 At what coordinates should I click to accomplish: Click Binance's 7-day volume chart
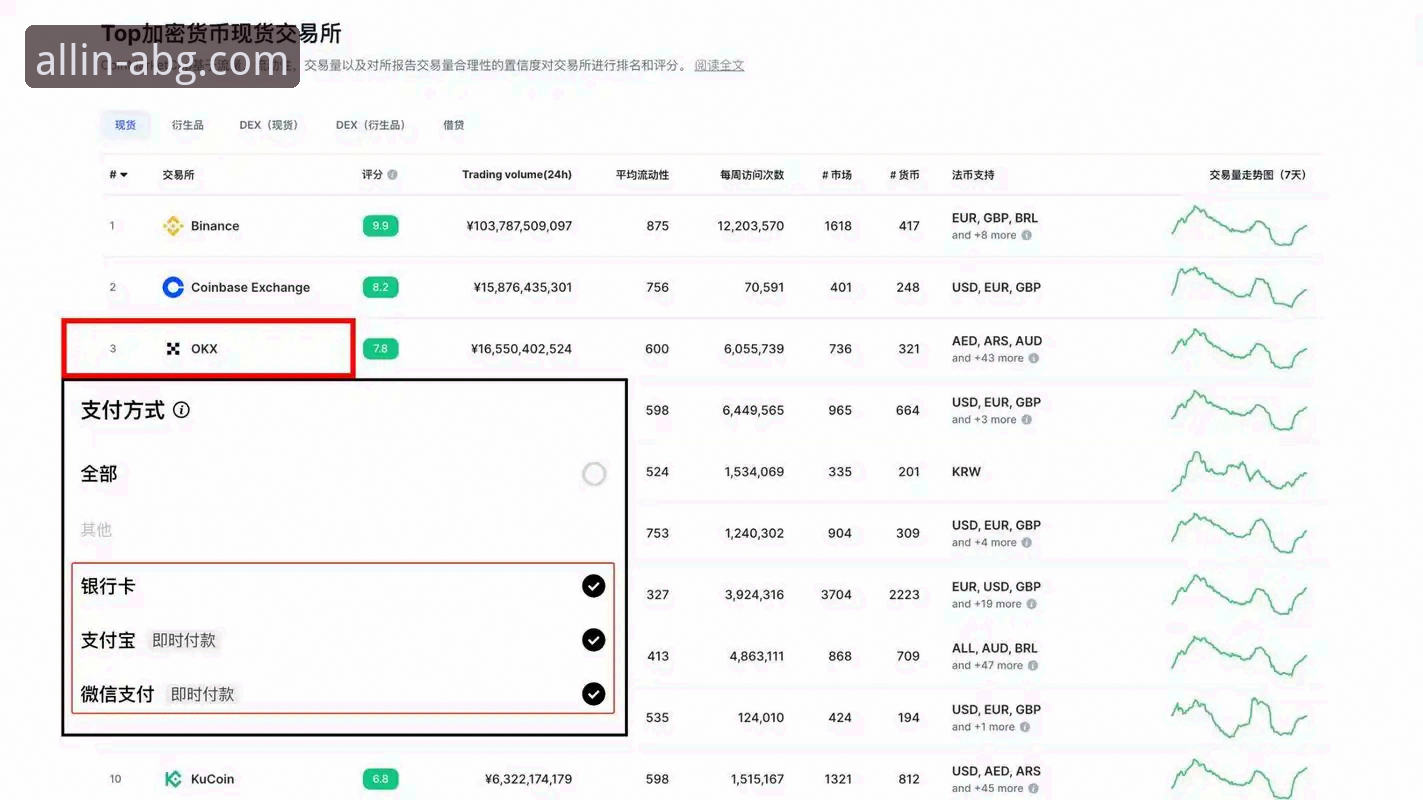click(x=1239, y=226)
